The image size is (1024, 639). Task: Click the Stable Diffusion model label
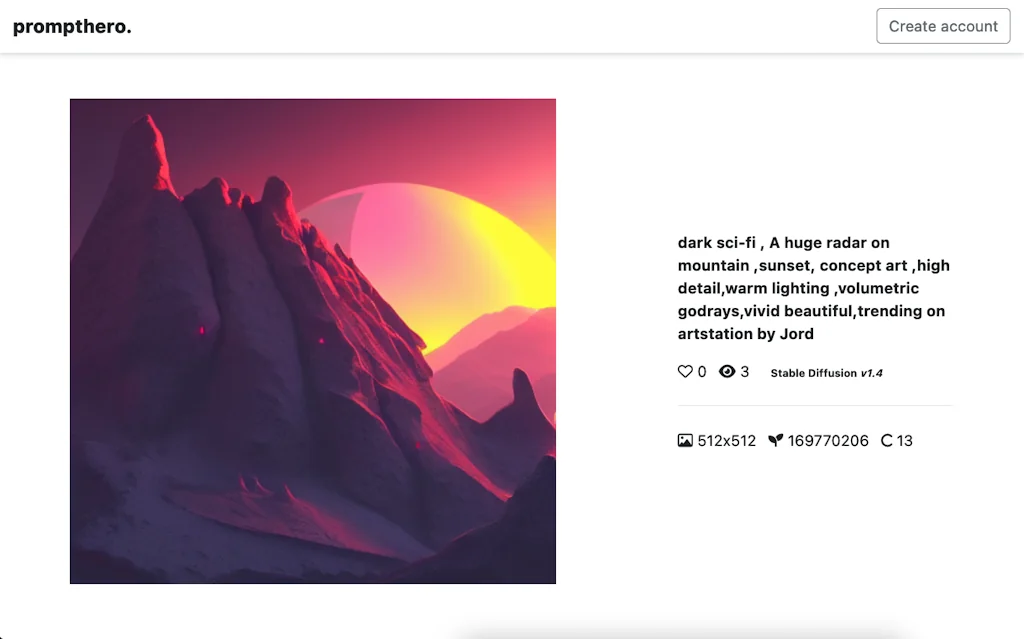pyautogui.click(x=813, y=373)
